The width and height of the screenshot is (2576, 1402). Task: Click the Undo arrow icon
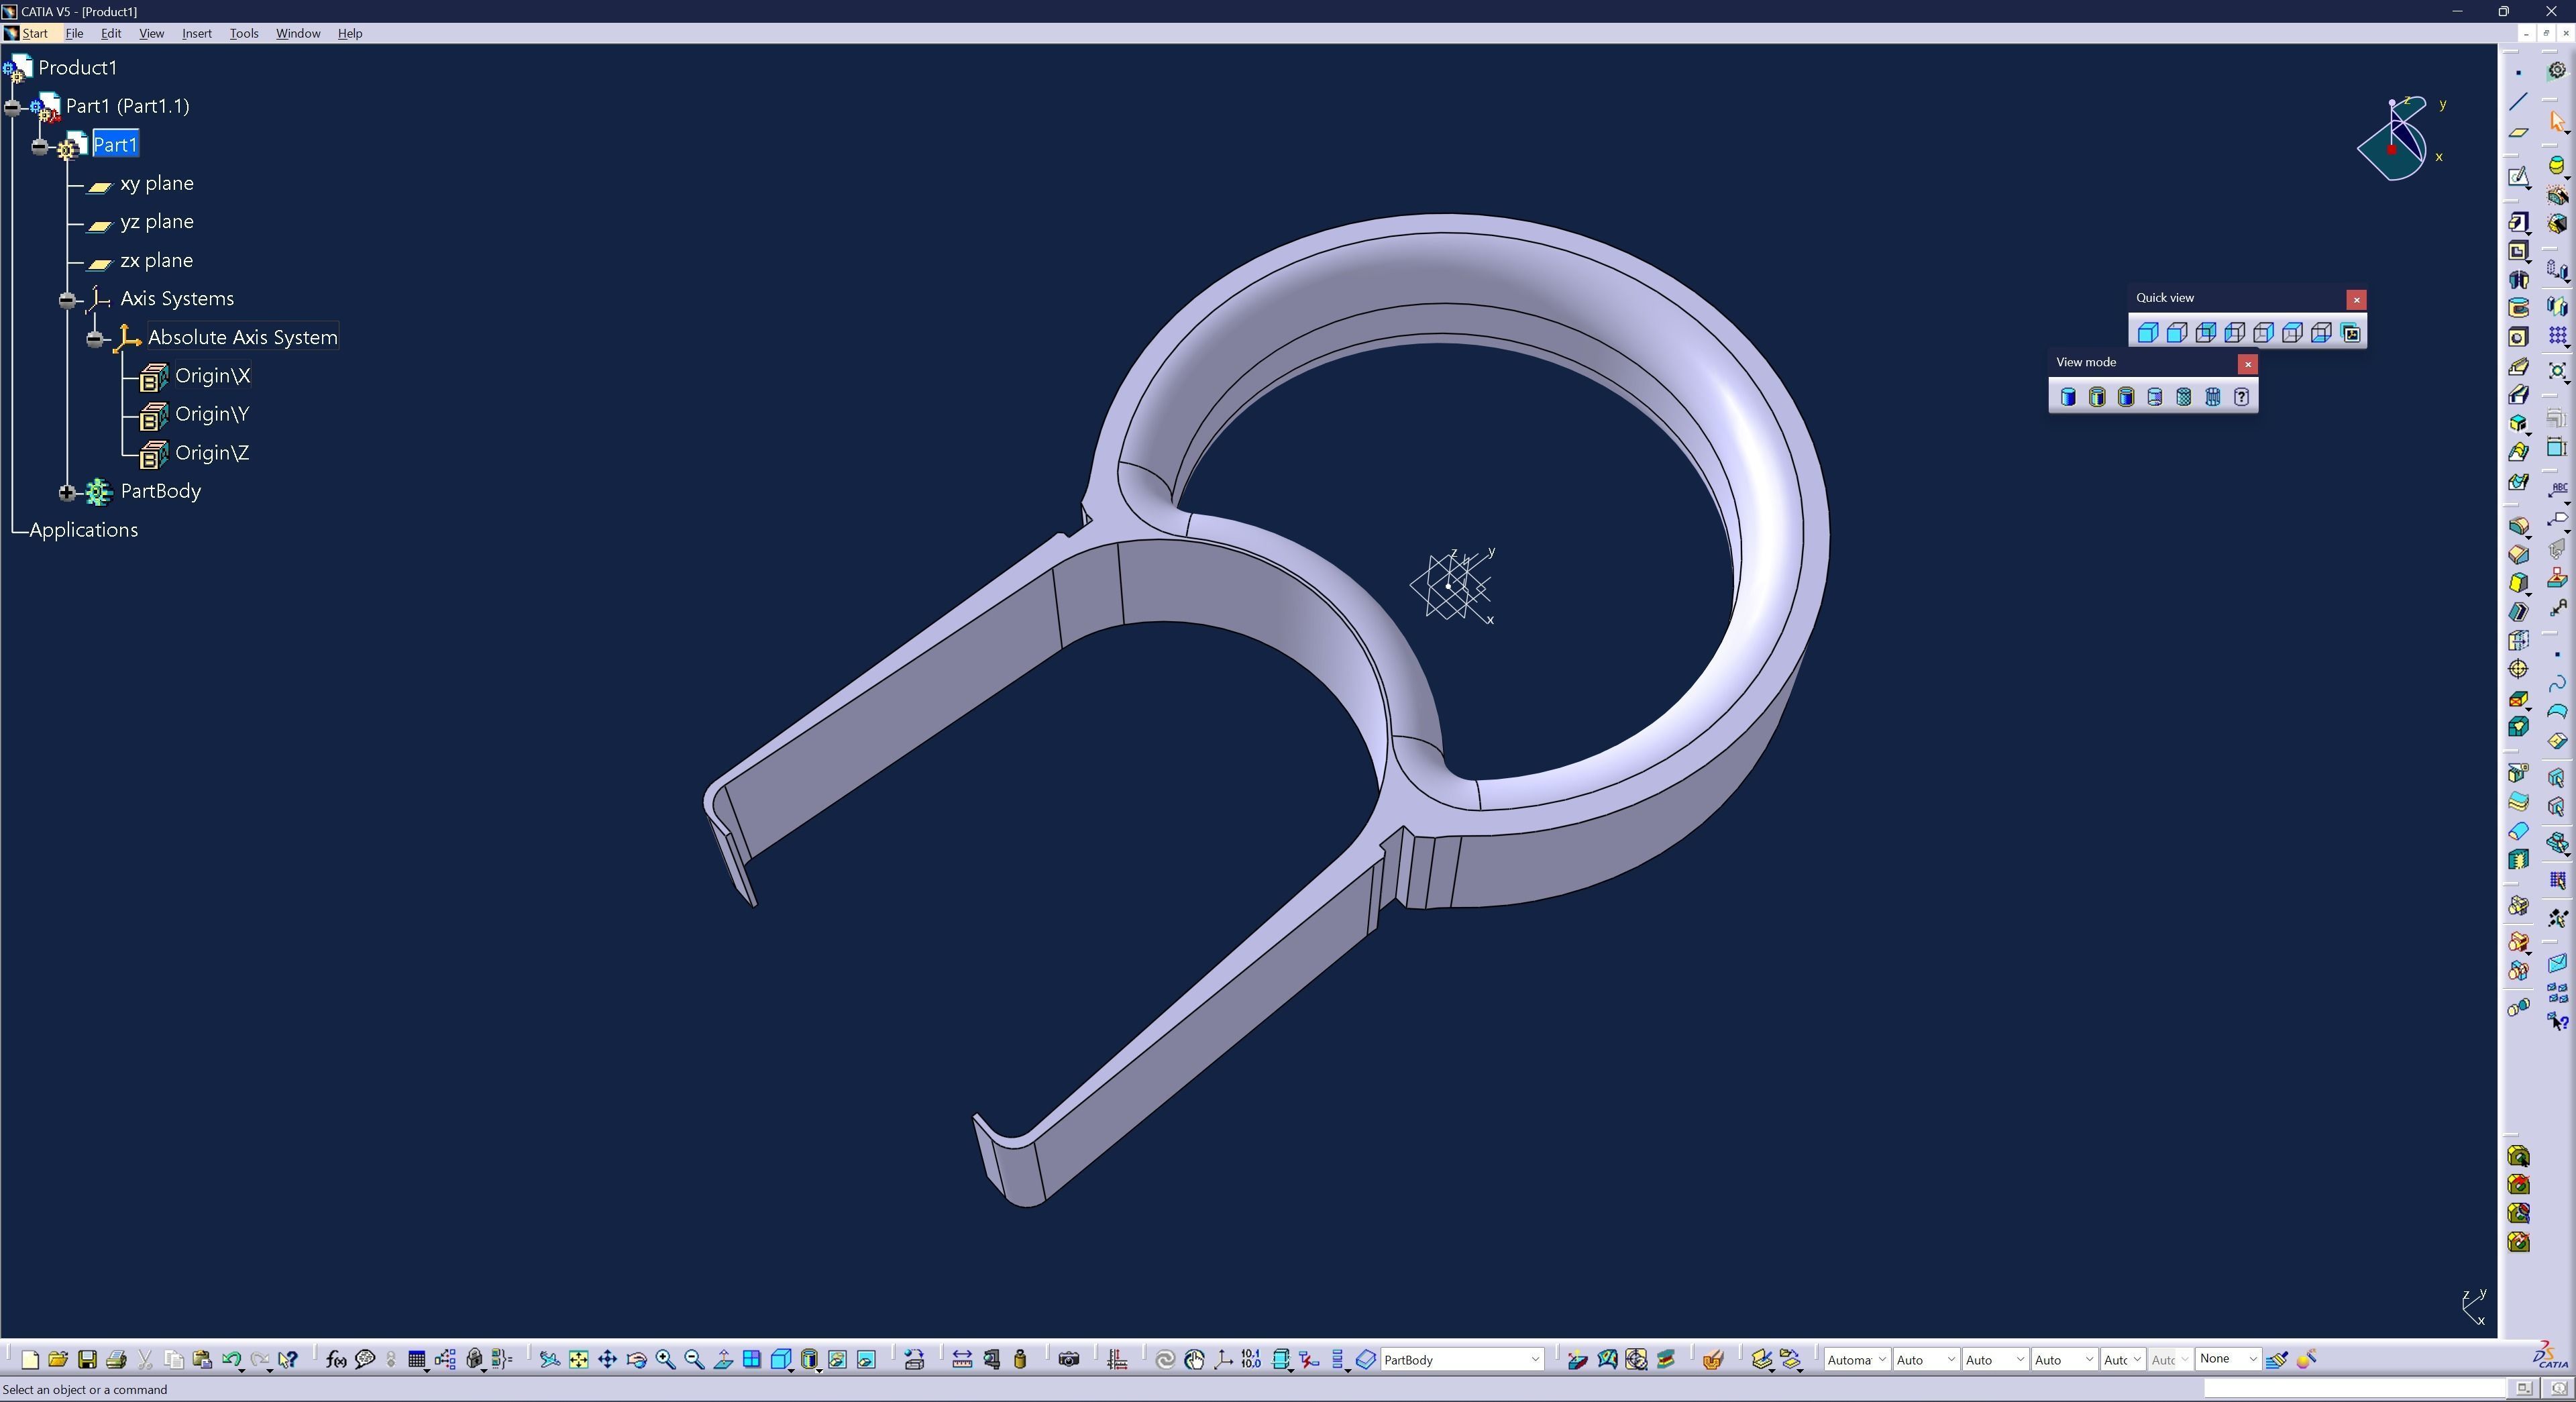click(231, 1360)
